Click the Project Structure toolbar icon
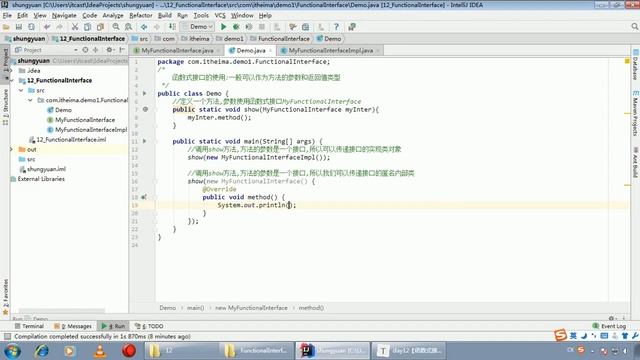 [305, 27]
